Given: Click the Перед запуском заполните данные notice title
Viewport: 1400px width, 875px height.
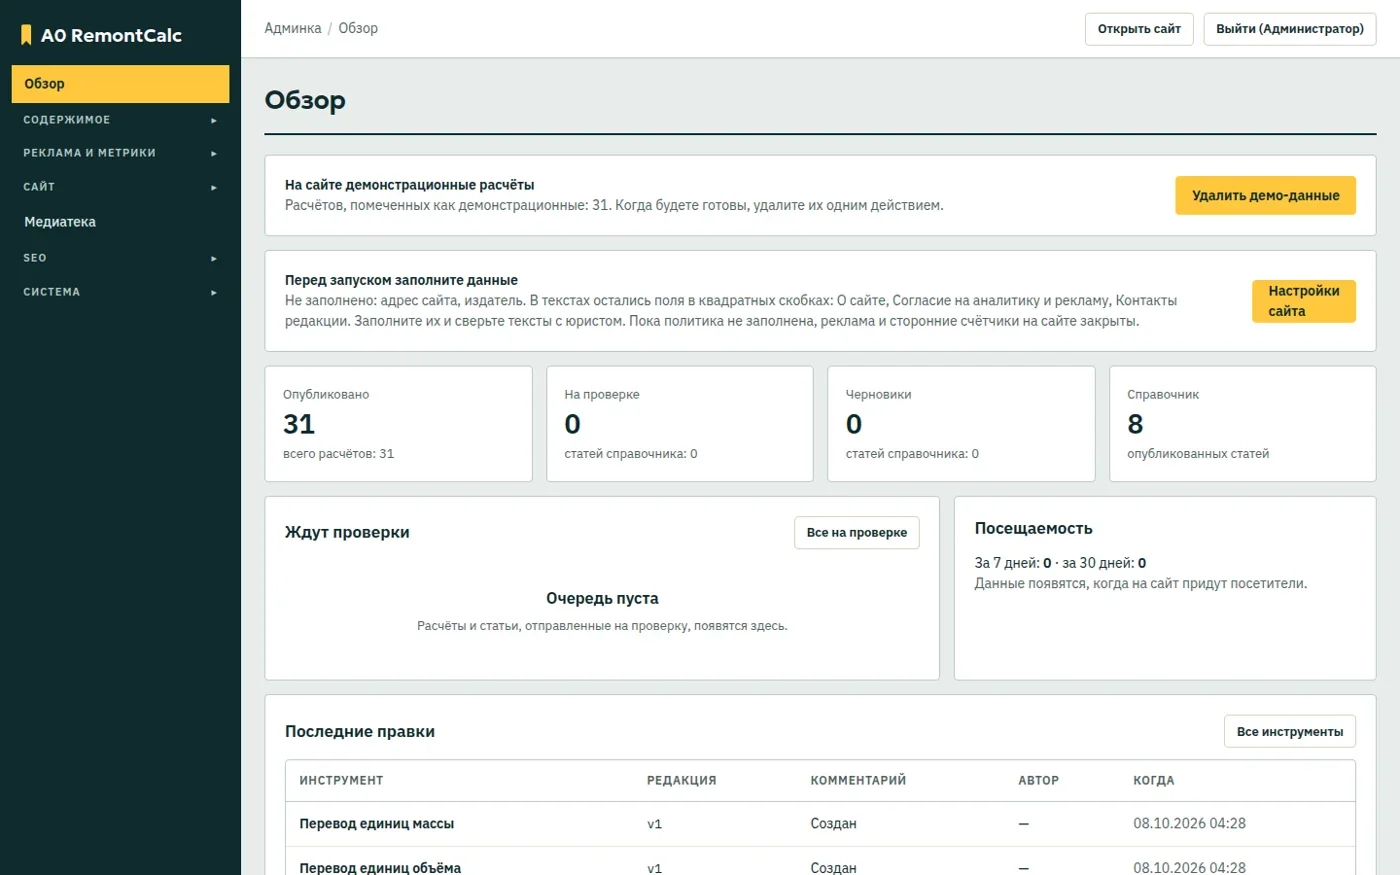Looking at the screenshot, I should [x=401, y=280].
